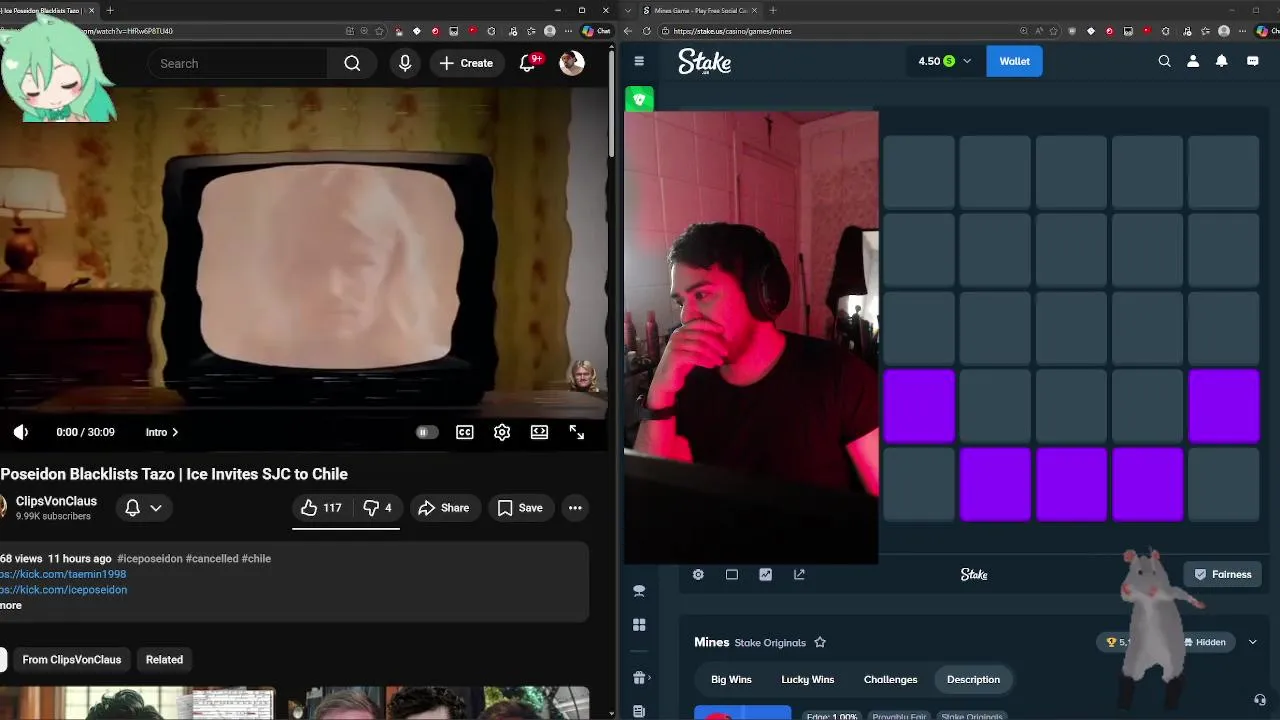Click the YouTube Create button
This screenshot has height=720, width=1280.
click(x=466, y=63)
